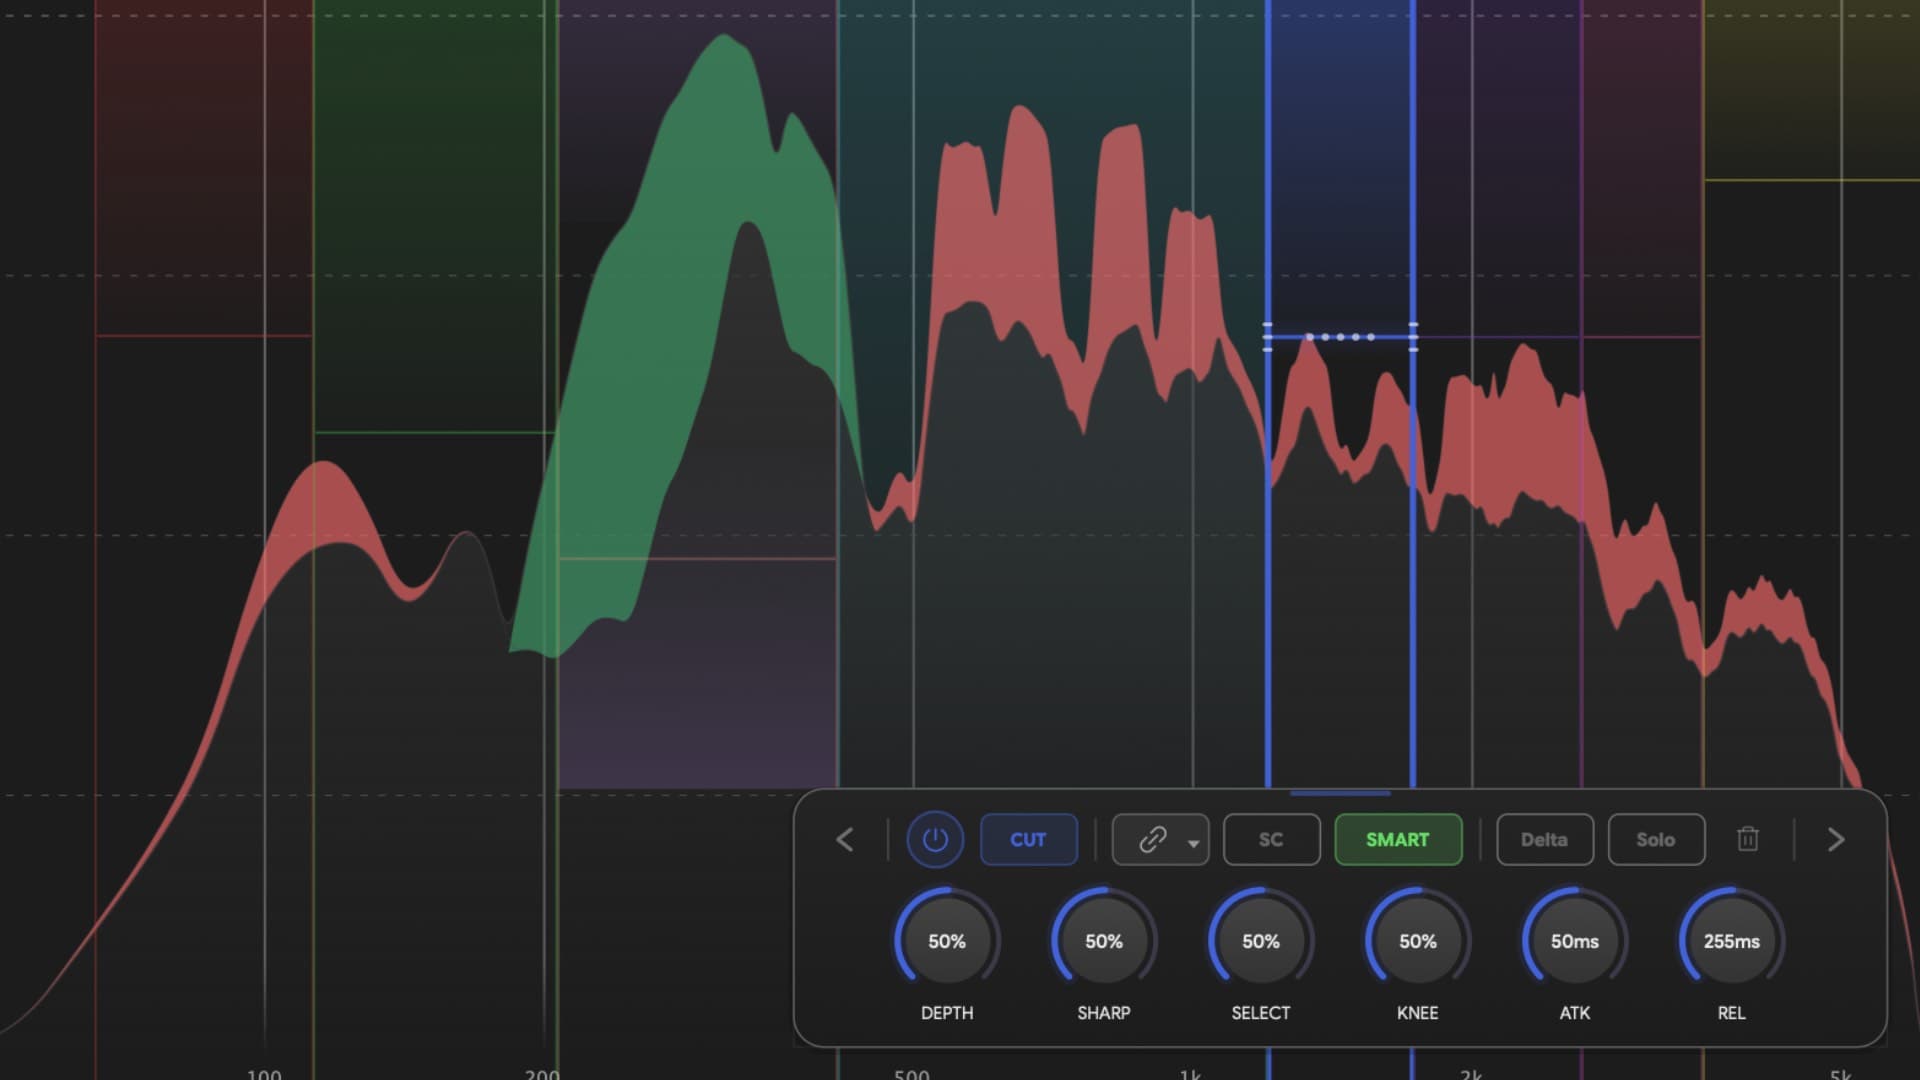This screenshot has height=1080, width=1920.
Task: Enable SC sidechain mode
Action: 1271,839
